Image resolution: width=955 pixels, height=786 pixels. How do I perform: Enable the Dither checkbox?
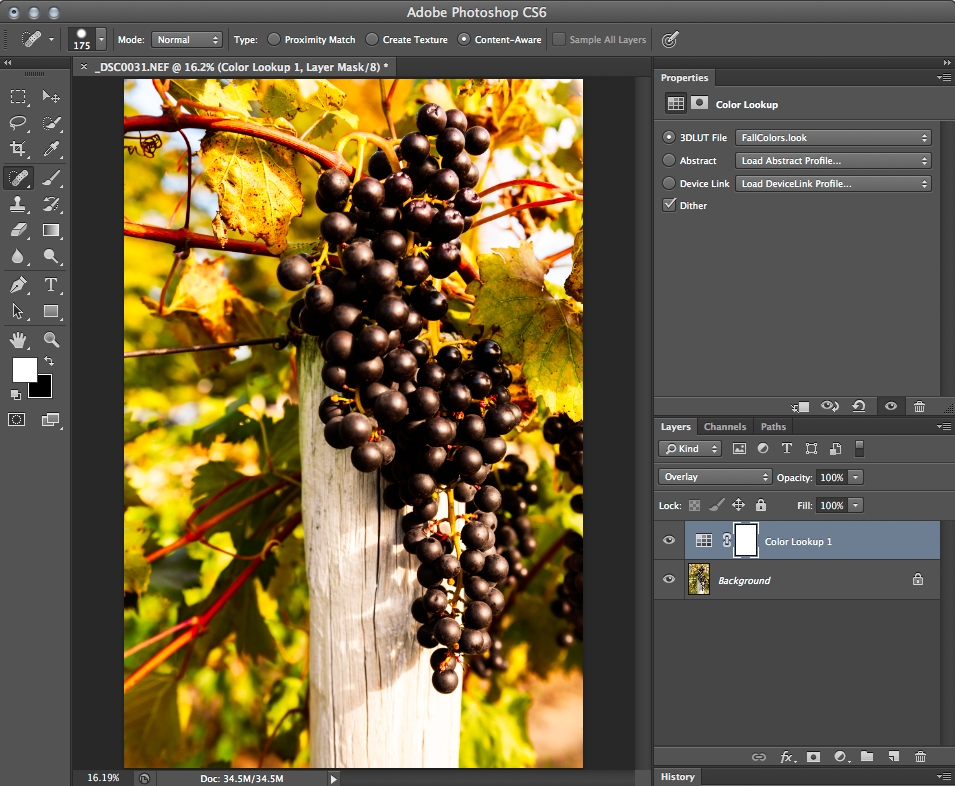[x=668, y=204]
